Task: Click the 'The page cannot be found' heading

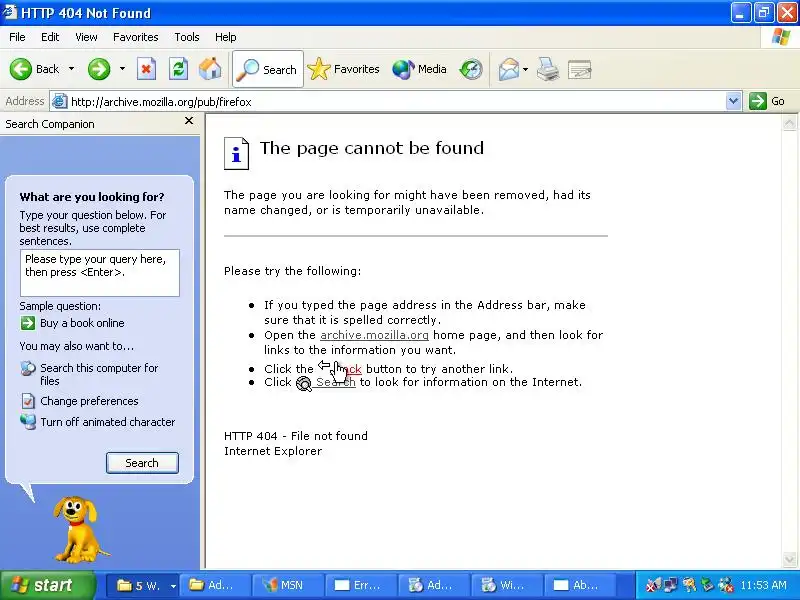Action: coord(372,148)
